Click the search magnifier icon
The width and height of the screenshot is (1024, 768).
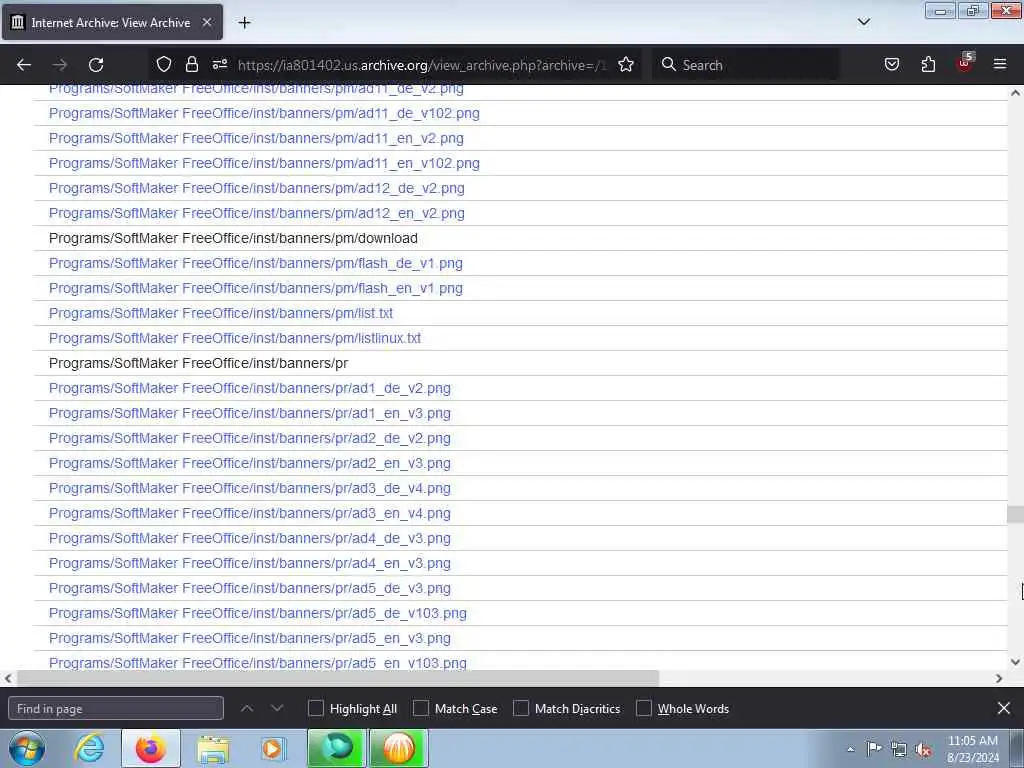tap(668, 65)
